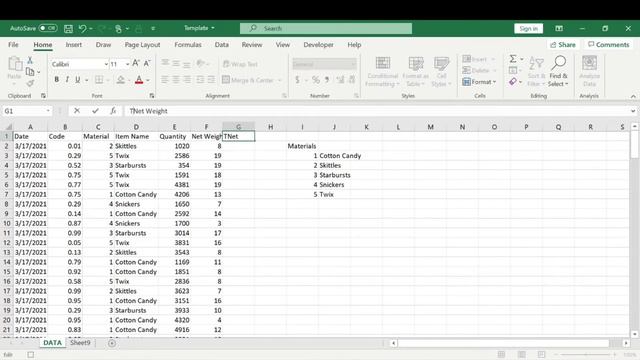640x360 pixels.
Task: Cancel entry with X in formula bar
Action: tap(77, 111)
